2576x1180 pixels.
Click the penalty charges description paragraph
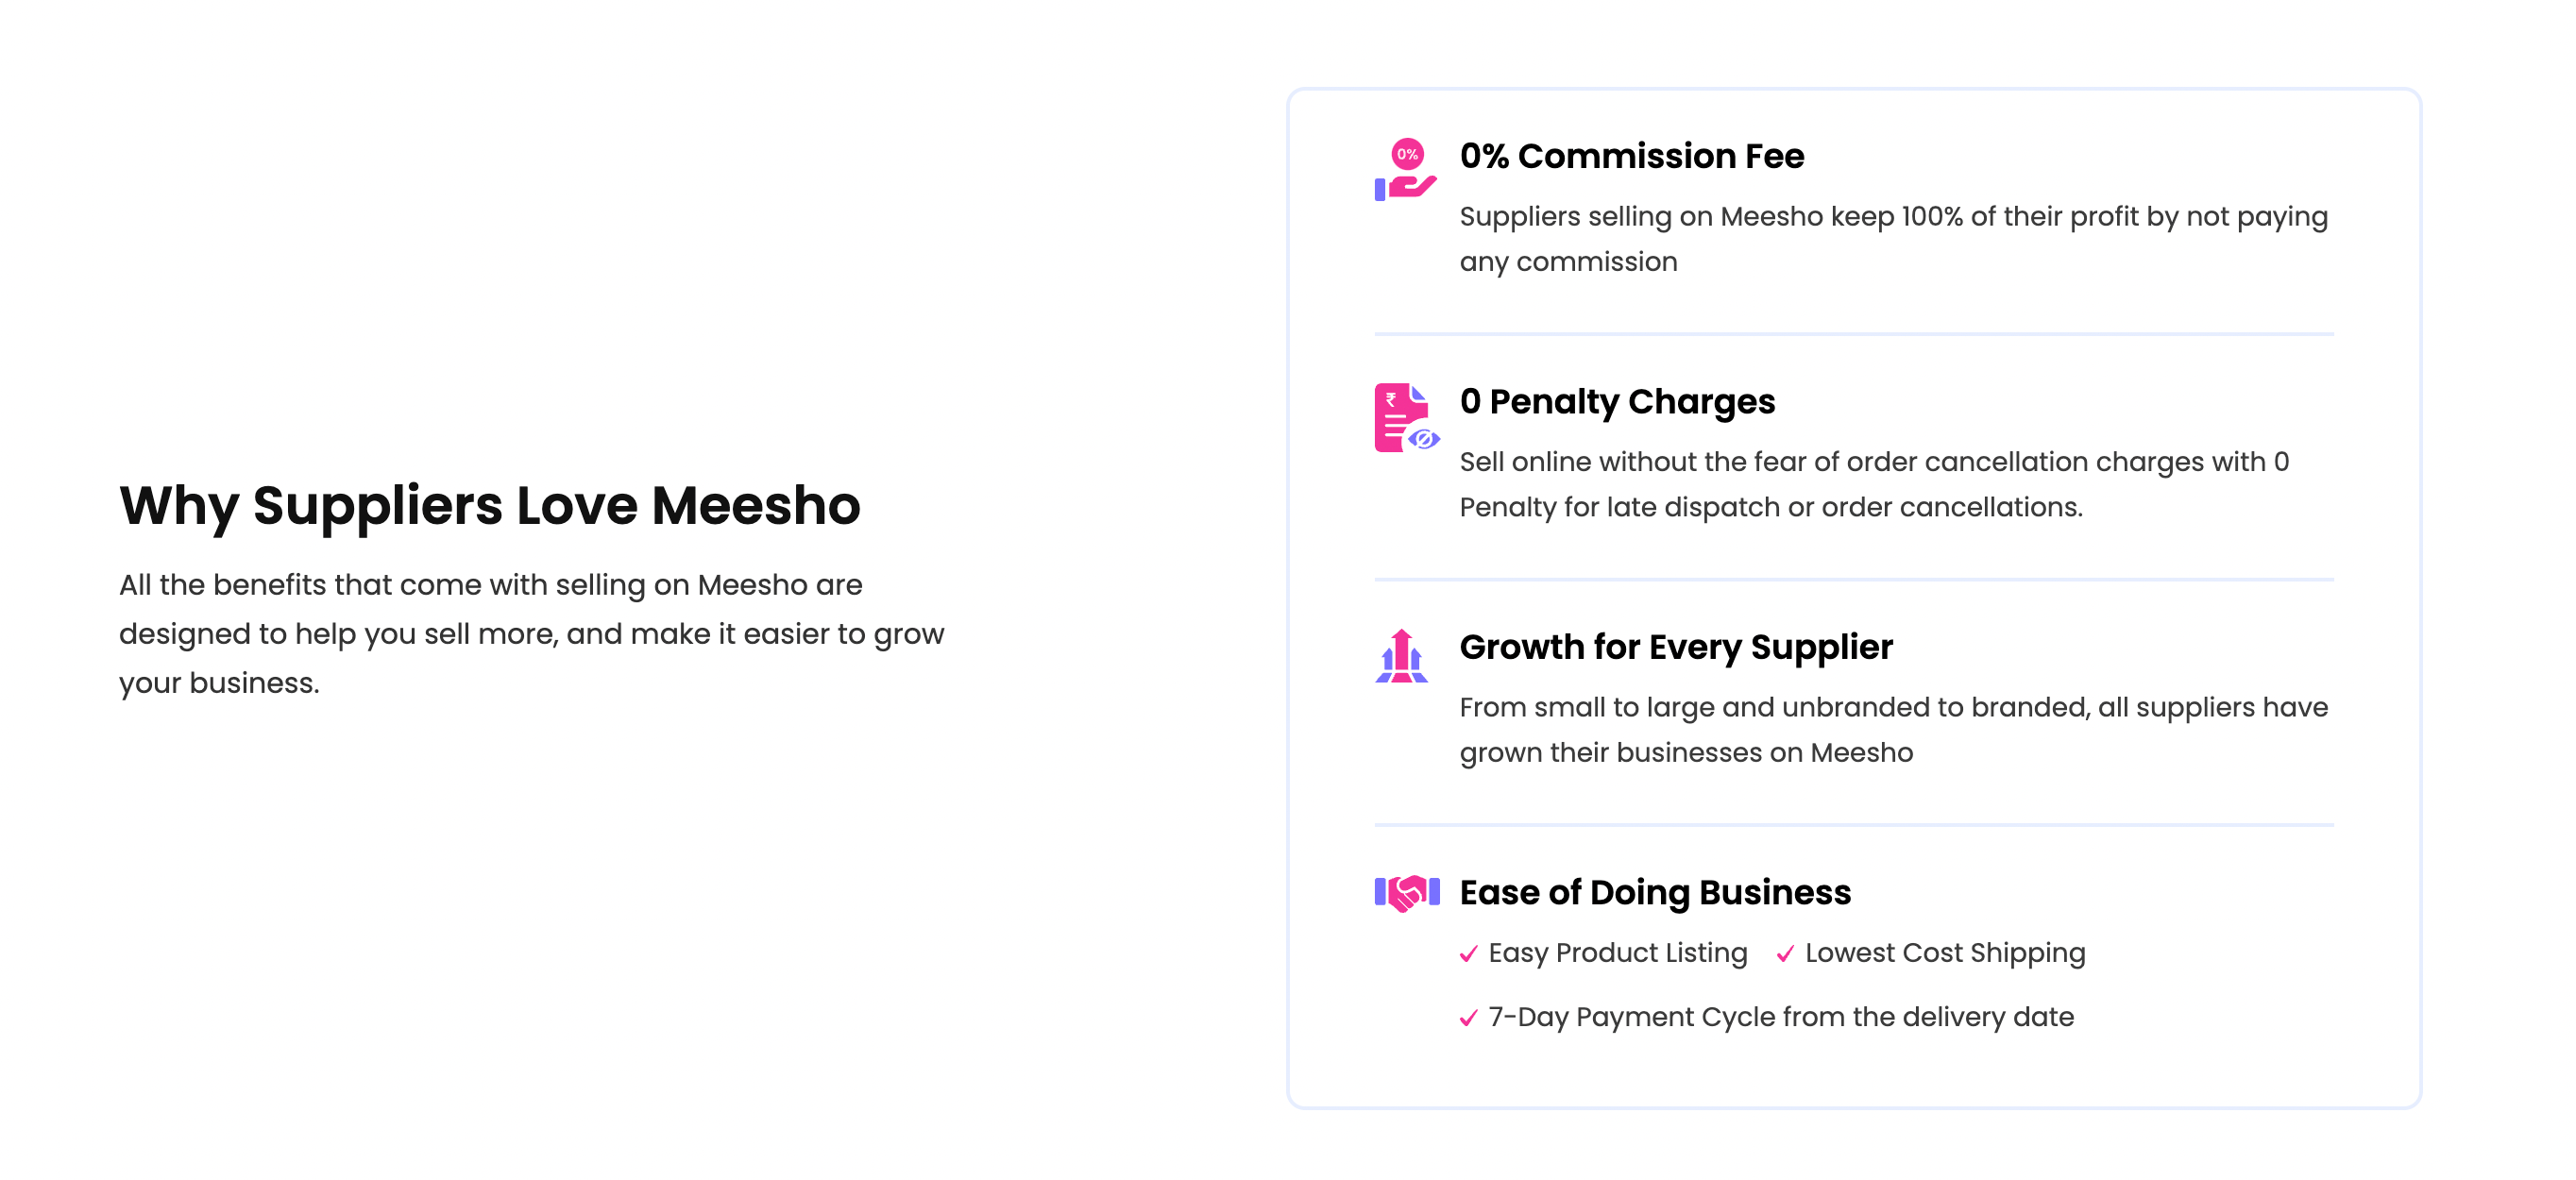tap(1874, 484)
